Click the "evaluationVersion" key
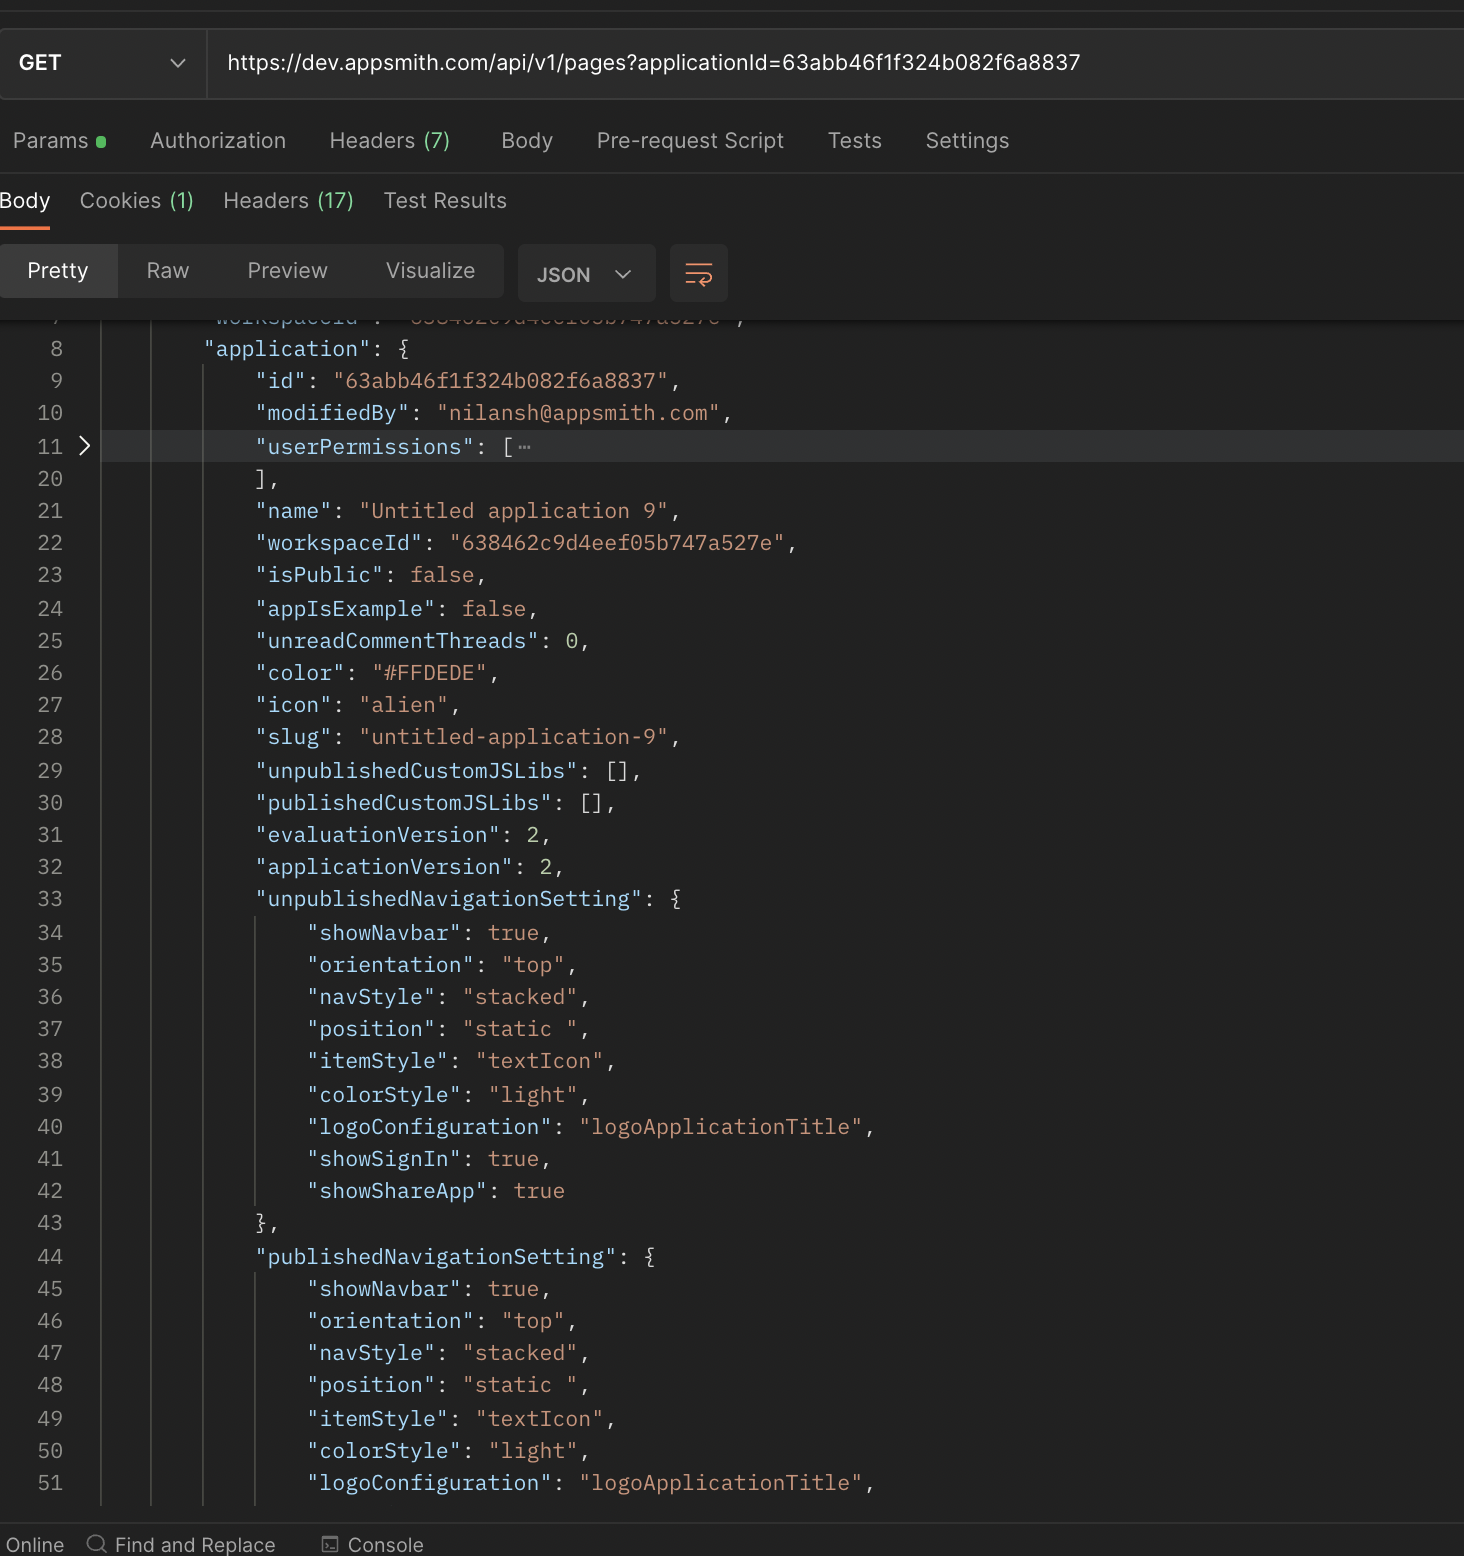The width and height of the screenshot is (1464, 1556). pos(378,835)
